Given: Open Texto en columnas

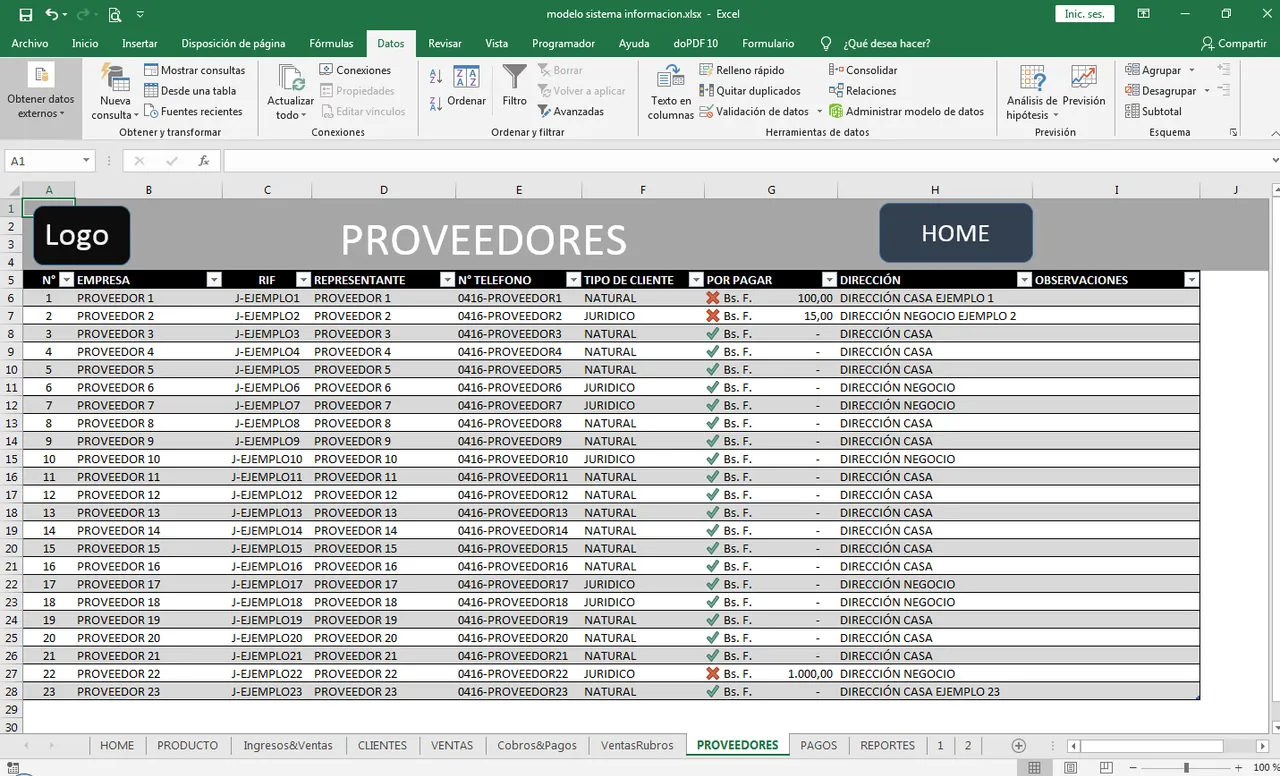Looking at the screenshot, I should 671,92.
